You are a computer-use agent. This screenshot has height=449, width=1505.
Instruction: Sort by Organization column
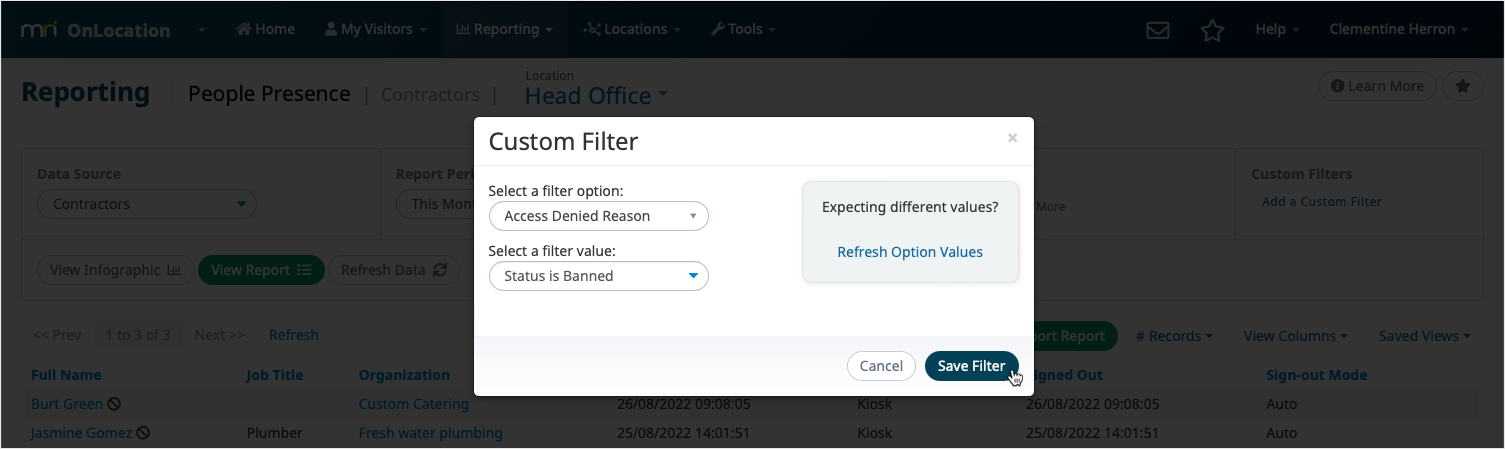[x=404, y=375]
